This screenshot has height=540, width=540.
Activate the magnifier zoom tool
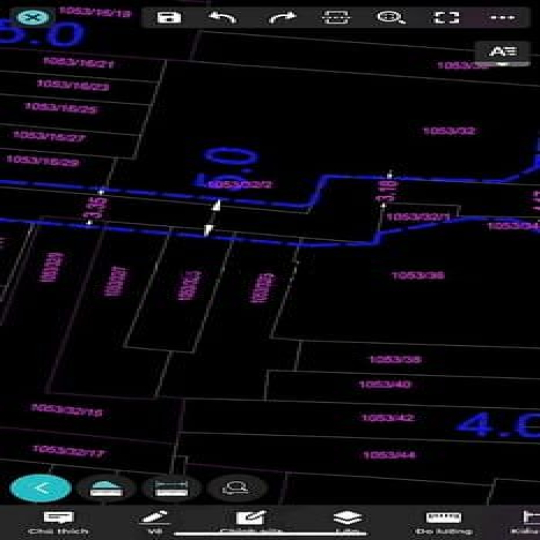click(x=391, y=17)
